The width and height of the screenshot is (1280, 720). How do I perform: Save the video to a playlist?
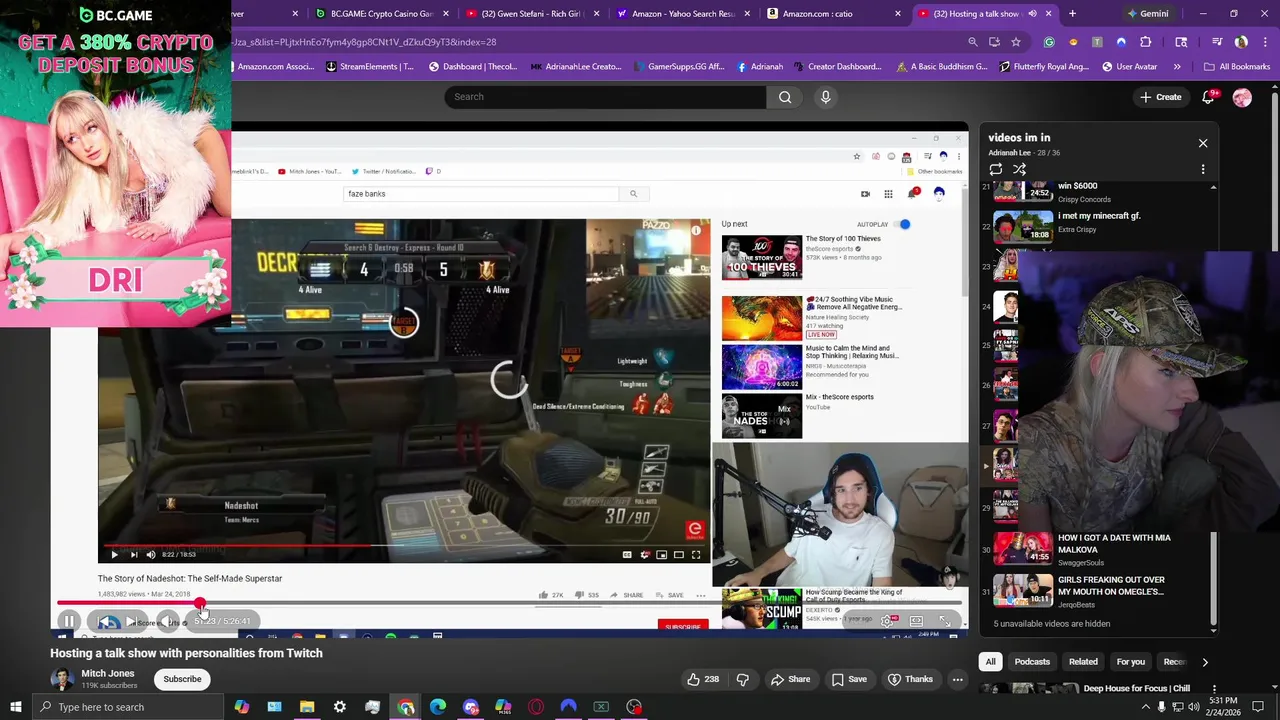point(849,679)
